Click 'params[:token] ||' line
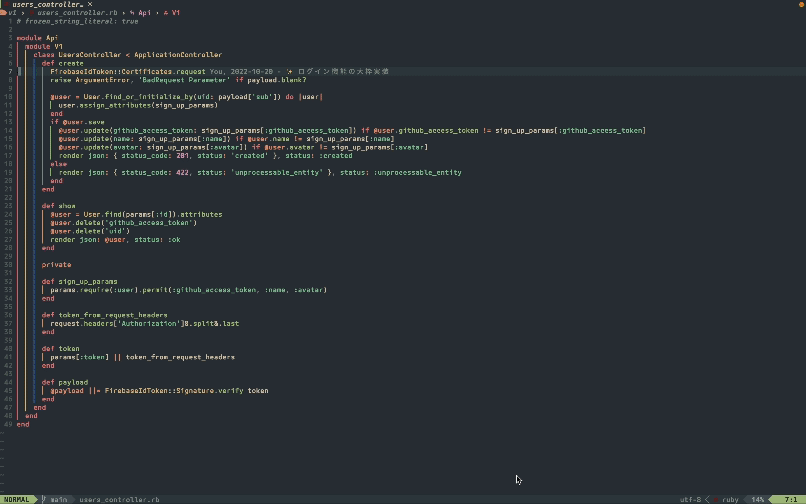Viewport: 806px width, 504px height. 142,357
